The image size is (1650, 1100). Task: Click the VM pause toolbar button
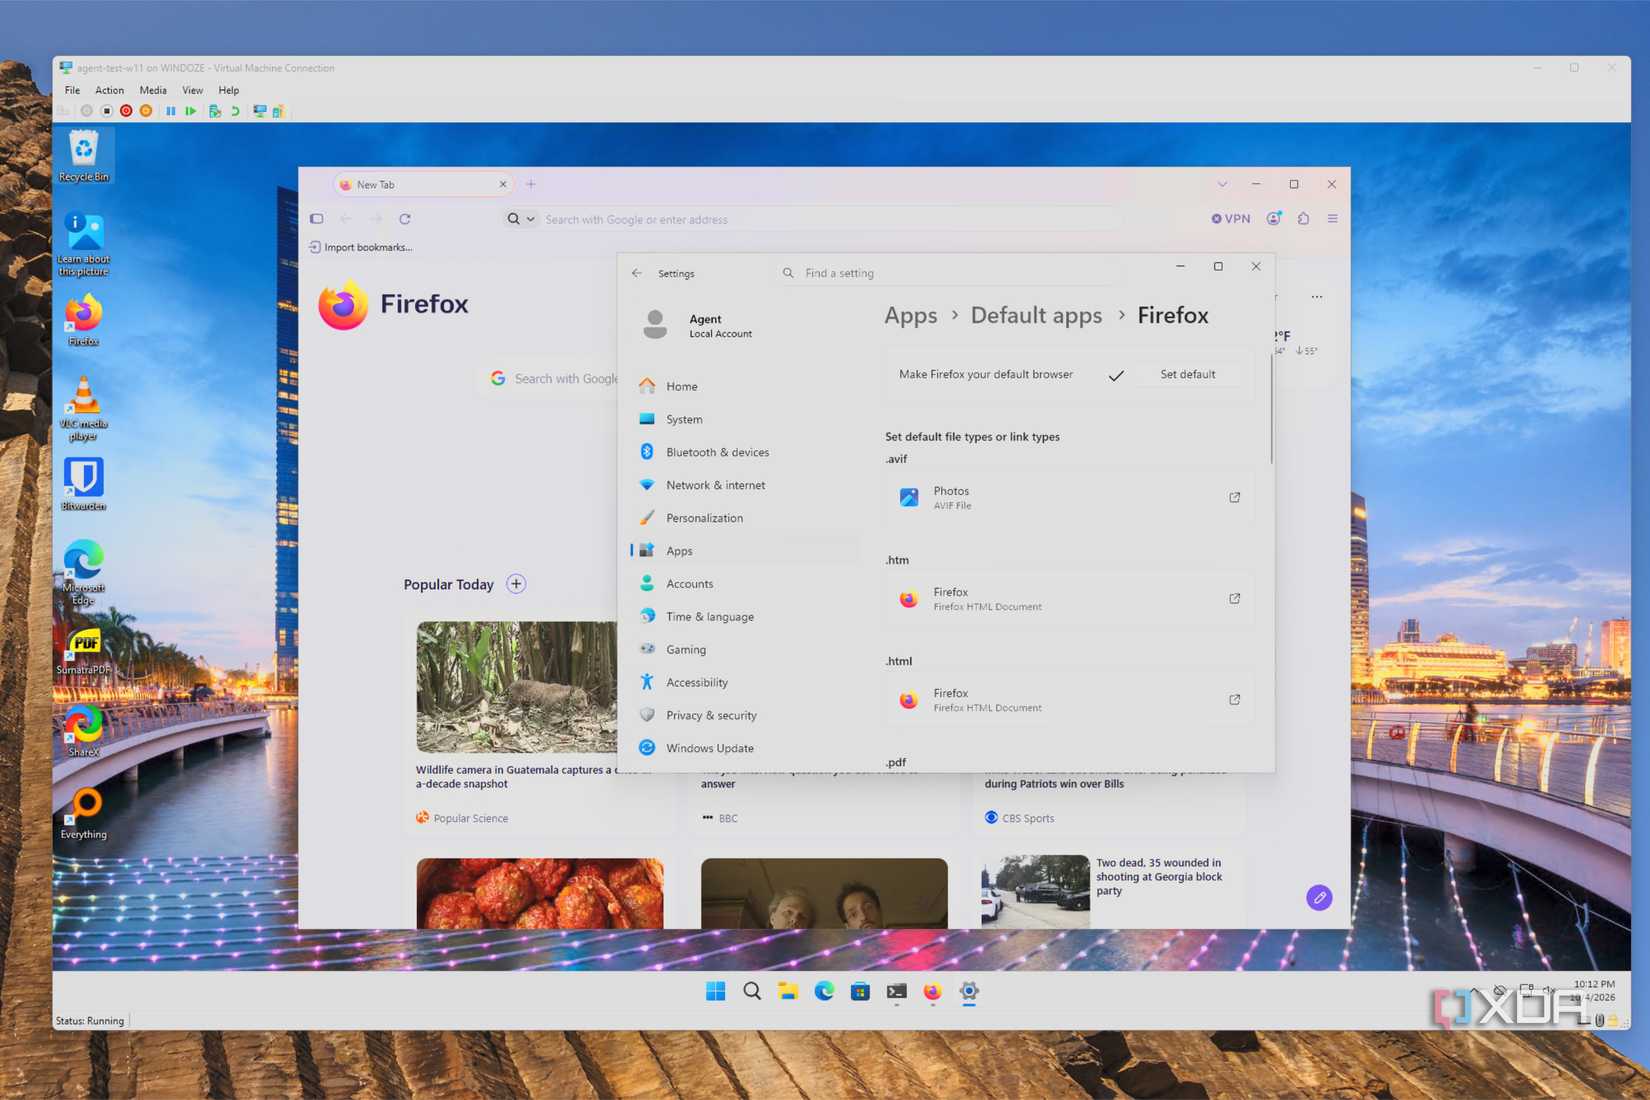pyautogui.click(x=170, y=111)
